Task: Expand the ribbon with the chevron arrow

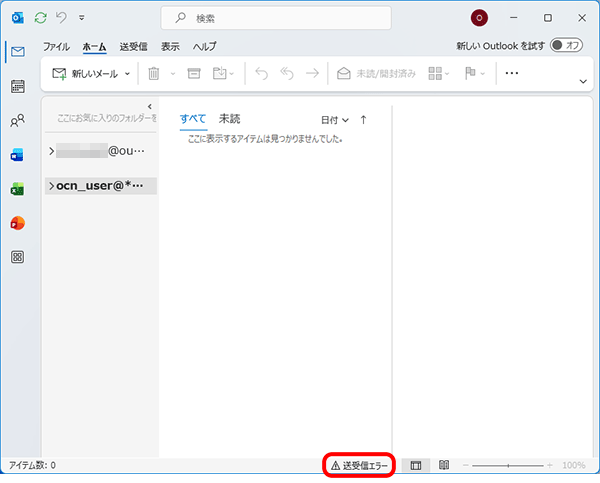Action: 584,81
